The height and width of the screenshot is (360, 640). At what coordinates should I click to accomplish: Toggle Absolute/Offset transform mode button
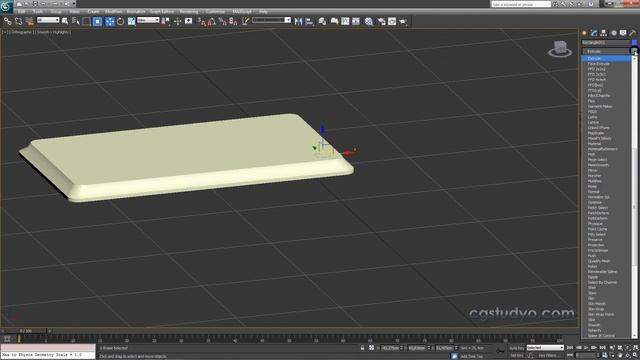371,348
